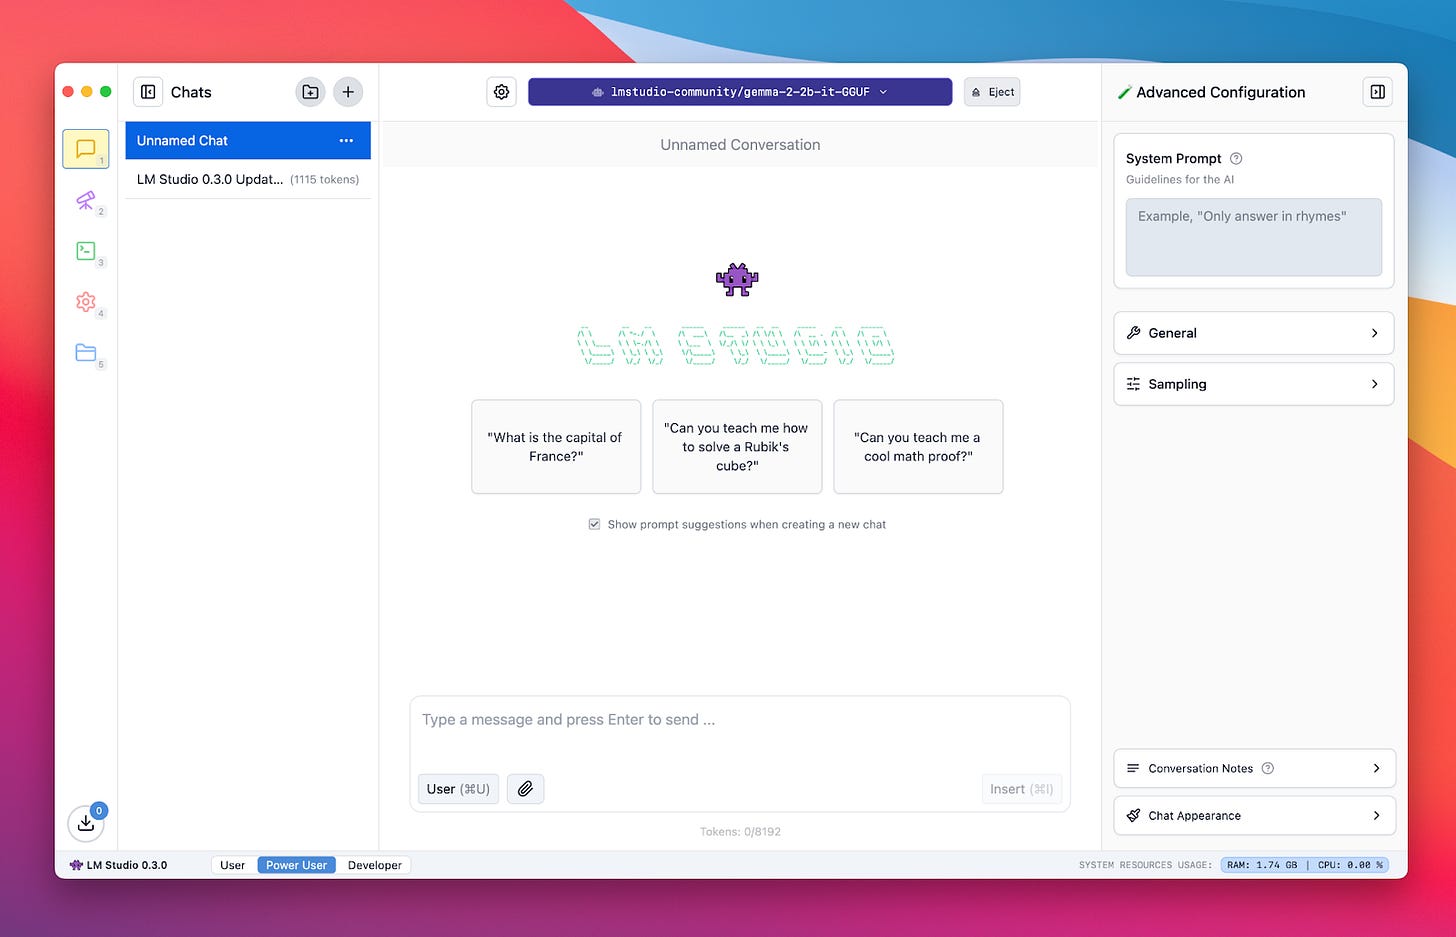
Task: Click the purple LM Studio mascot icon
Action: (737, 280)
